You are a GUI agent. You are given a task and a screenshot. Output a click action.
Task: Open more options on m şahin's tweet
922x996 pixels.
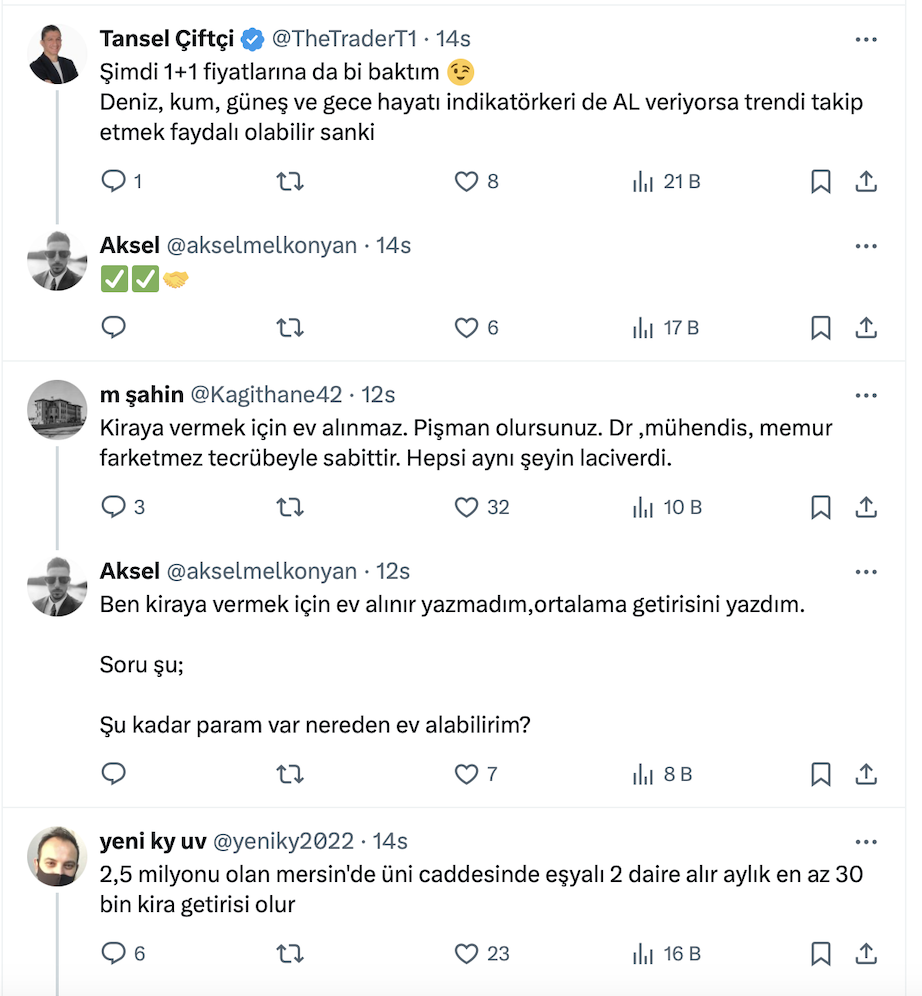click(866, 394)
